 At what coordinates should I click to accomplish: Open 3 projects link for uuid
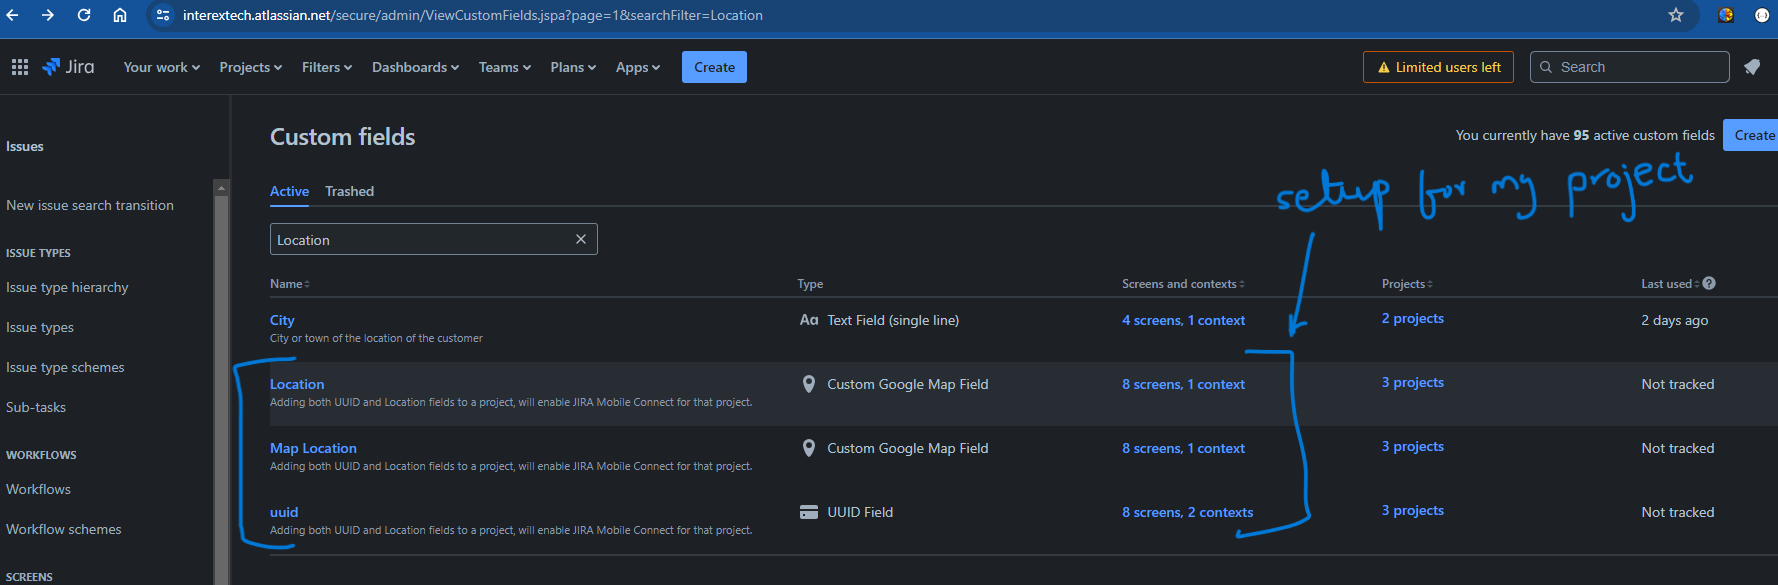coord(1412,510)
